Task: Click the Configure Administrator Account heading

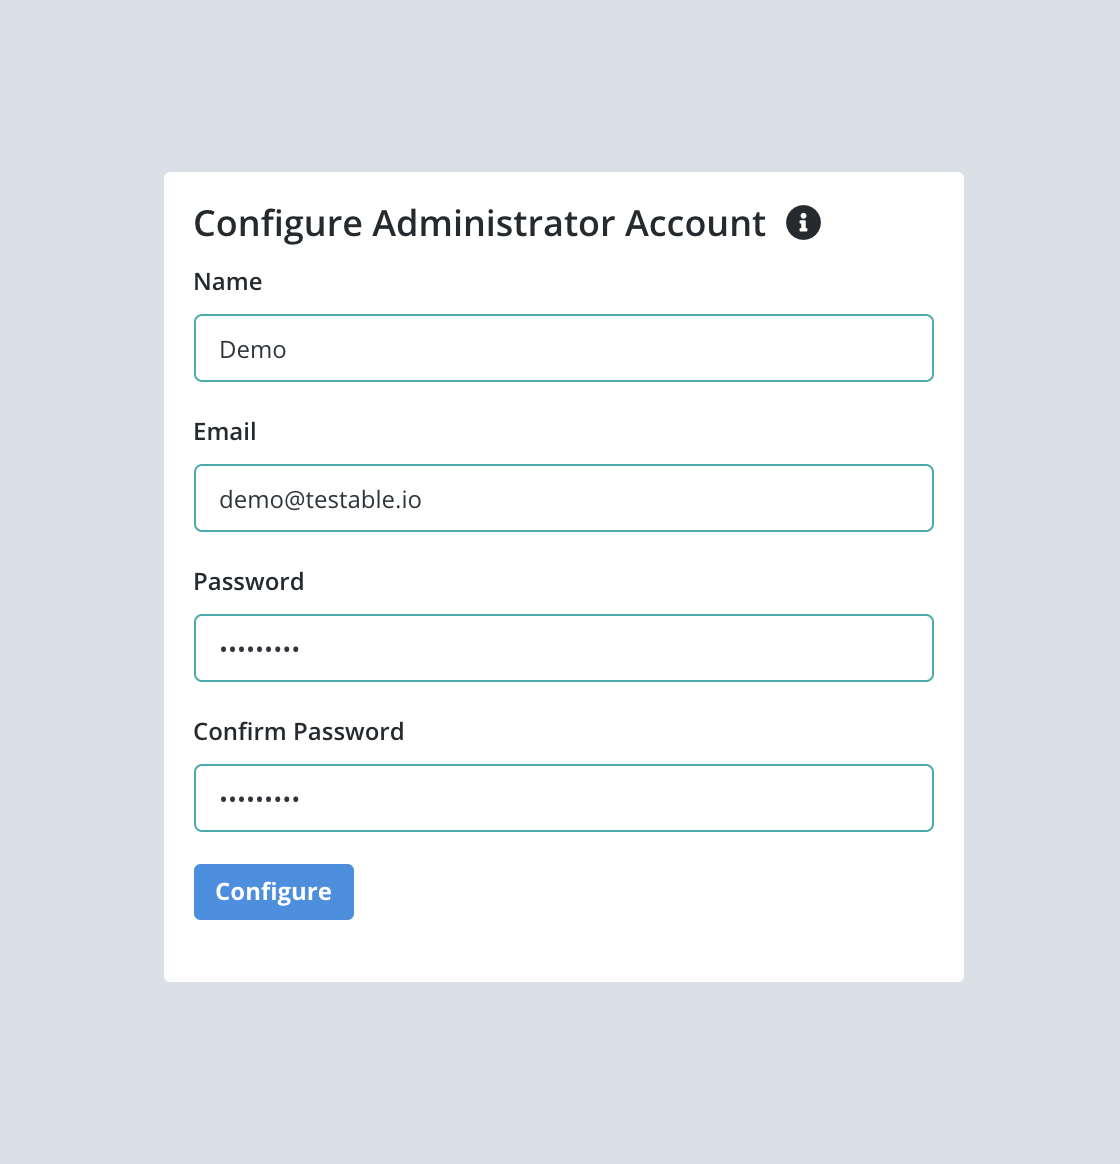Action: (479, 223)
